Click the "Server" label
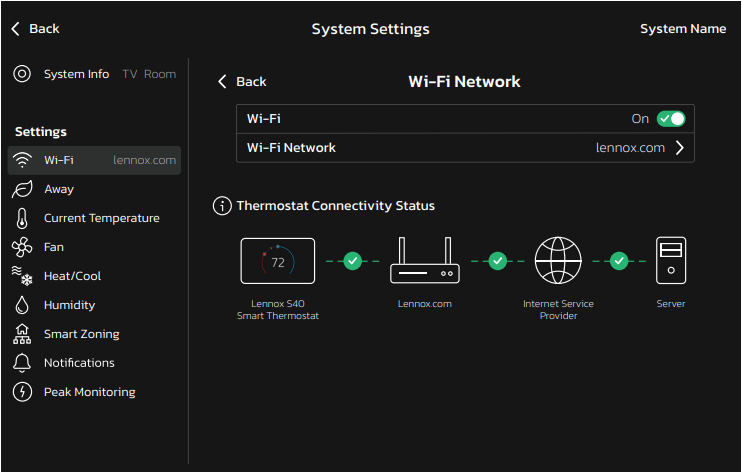 click(x=671, y=304)
